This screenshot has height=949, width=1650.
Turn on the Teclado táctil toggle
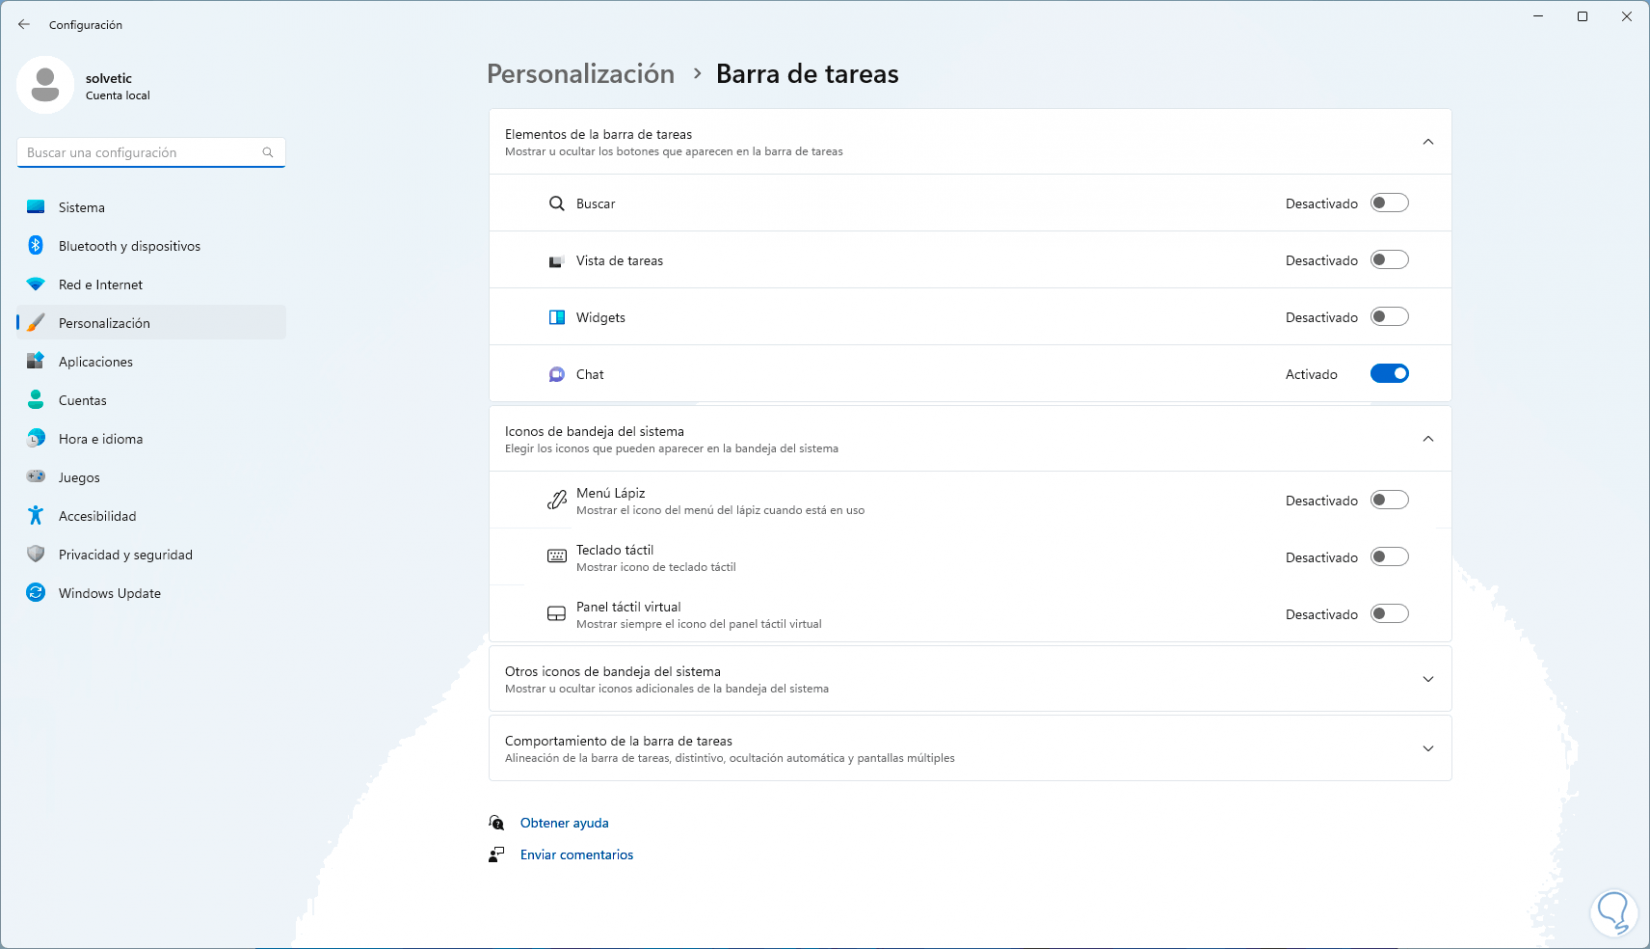point(1389,557)
